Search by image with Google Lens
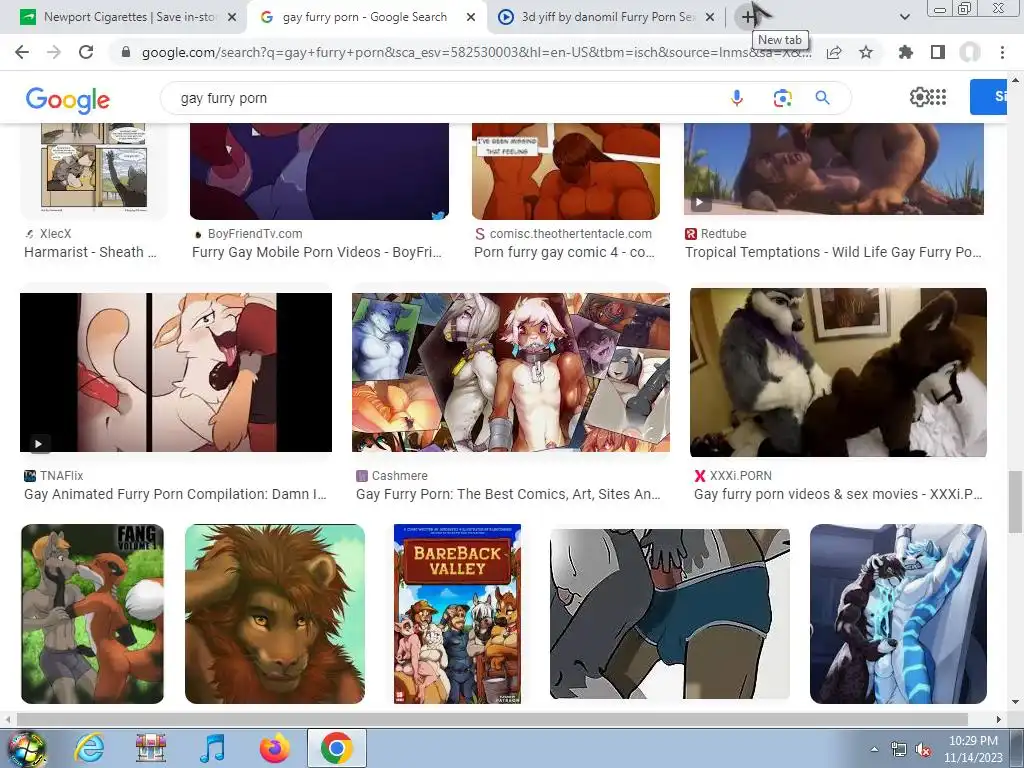The image size is (1024, 768). (x=782, y=98)
